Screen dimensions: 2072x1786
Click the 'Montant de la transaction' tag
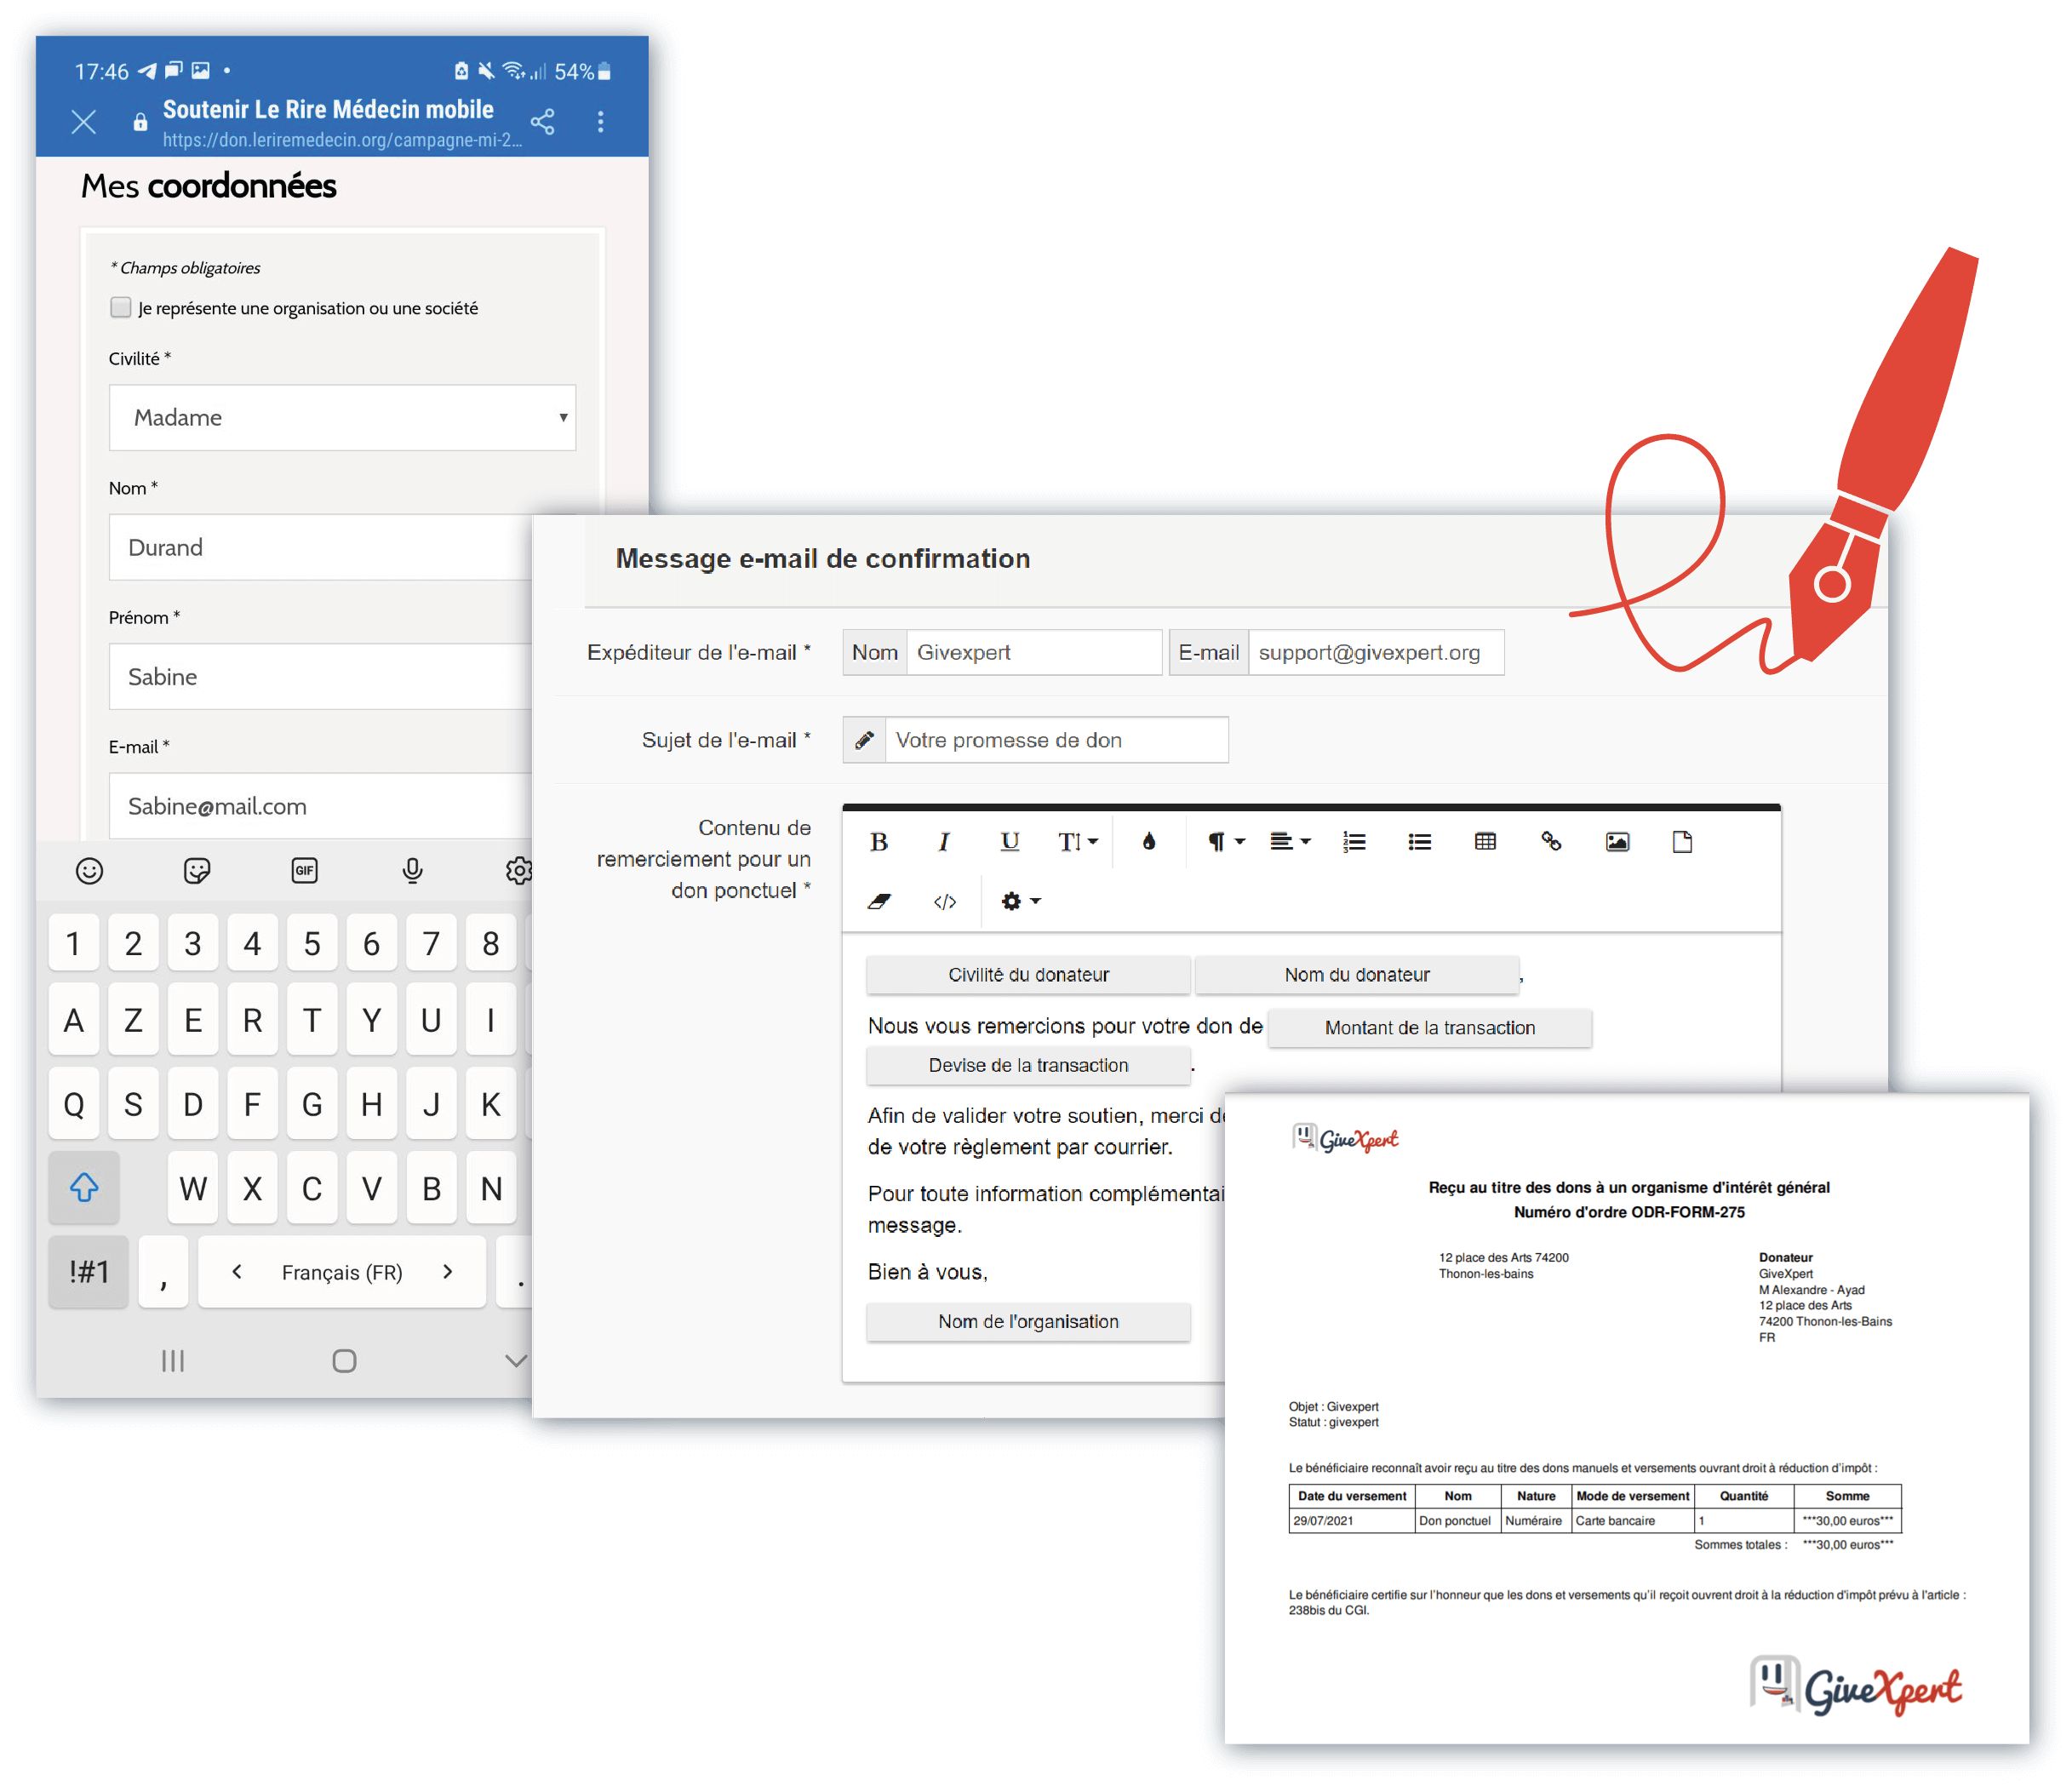click(1429, 1028)
